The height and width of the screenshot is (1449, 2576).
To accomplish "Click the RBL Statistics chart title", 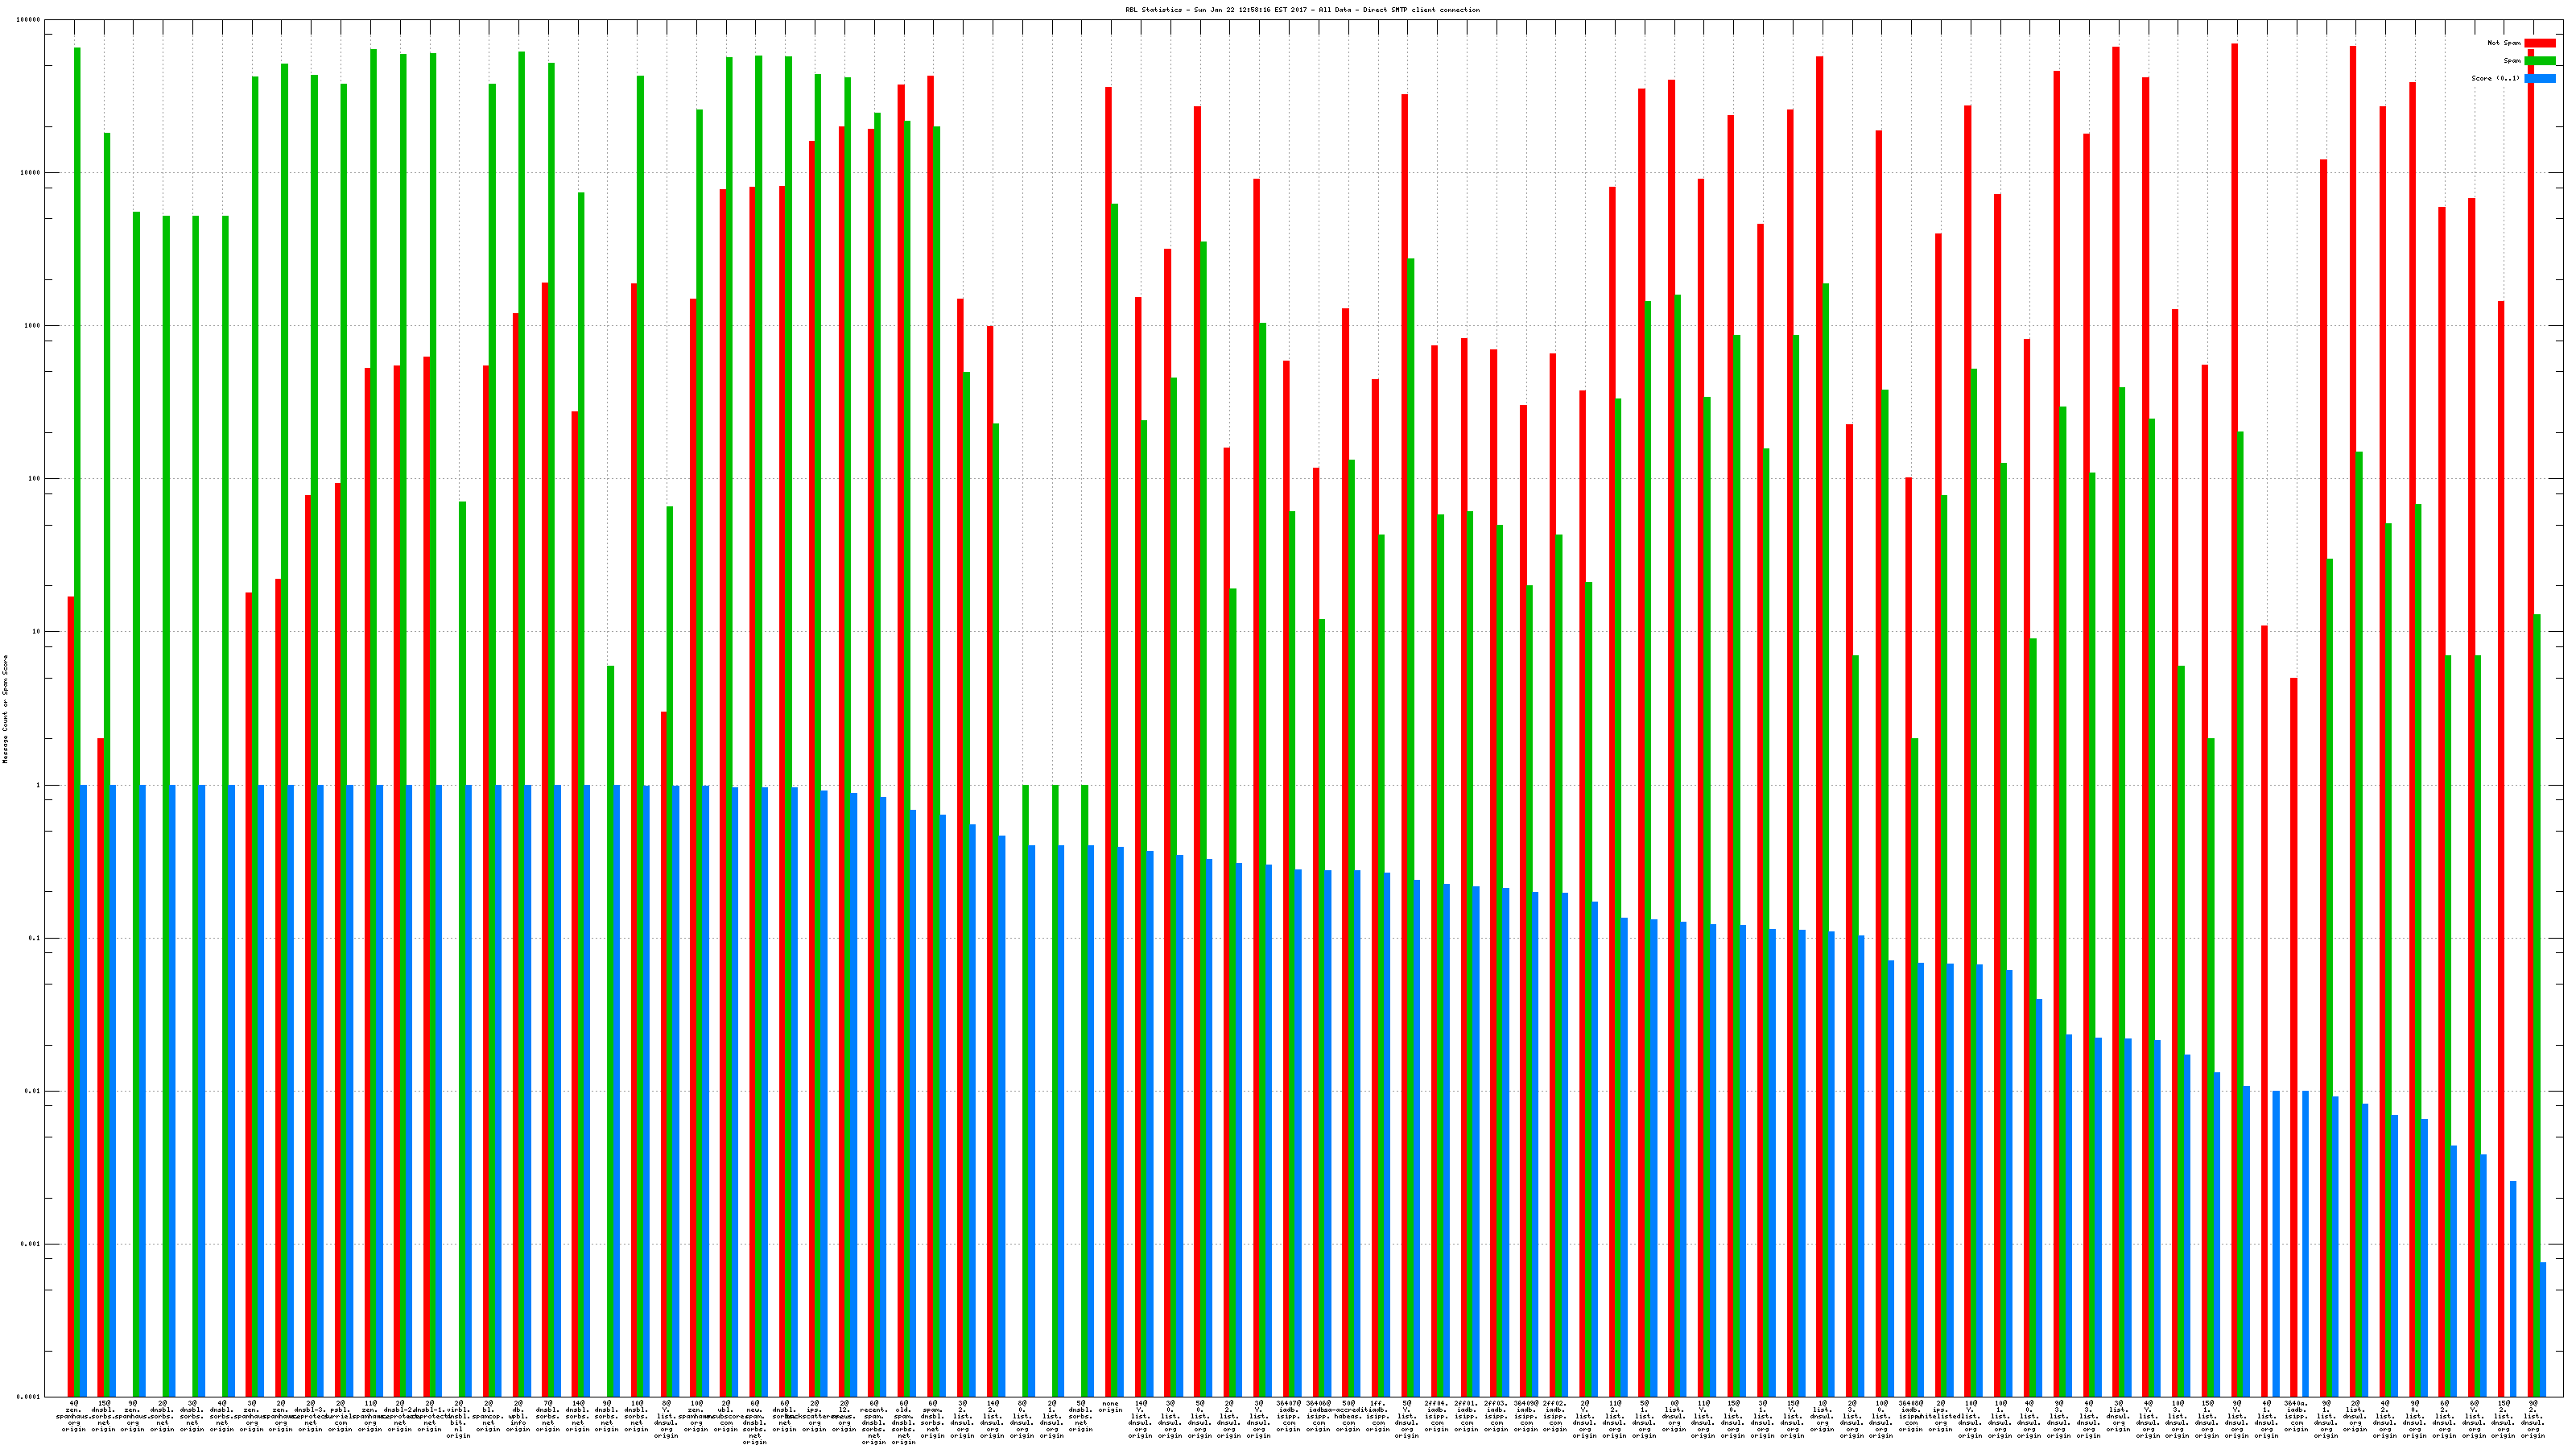I will (1302, 10).
